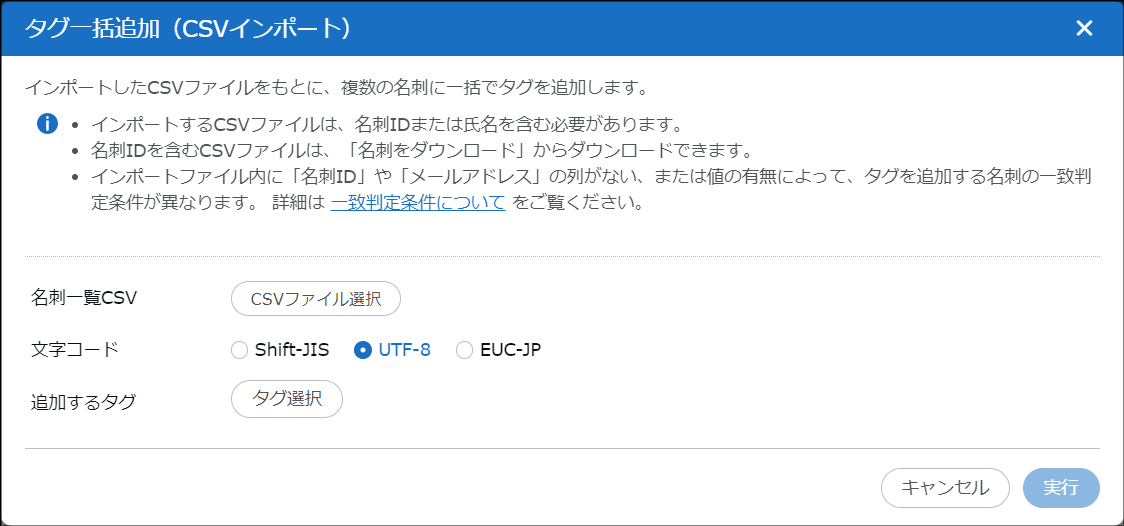Click the solid divider above キャンセル

coord(562,449)
